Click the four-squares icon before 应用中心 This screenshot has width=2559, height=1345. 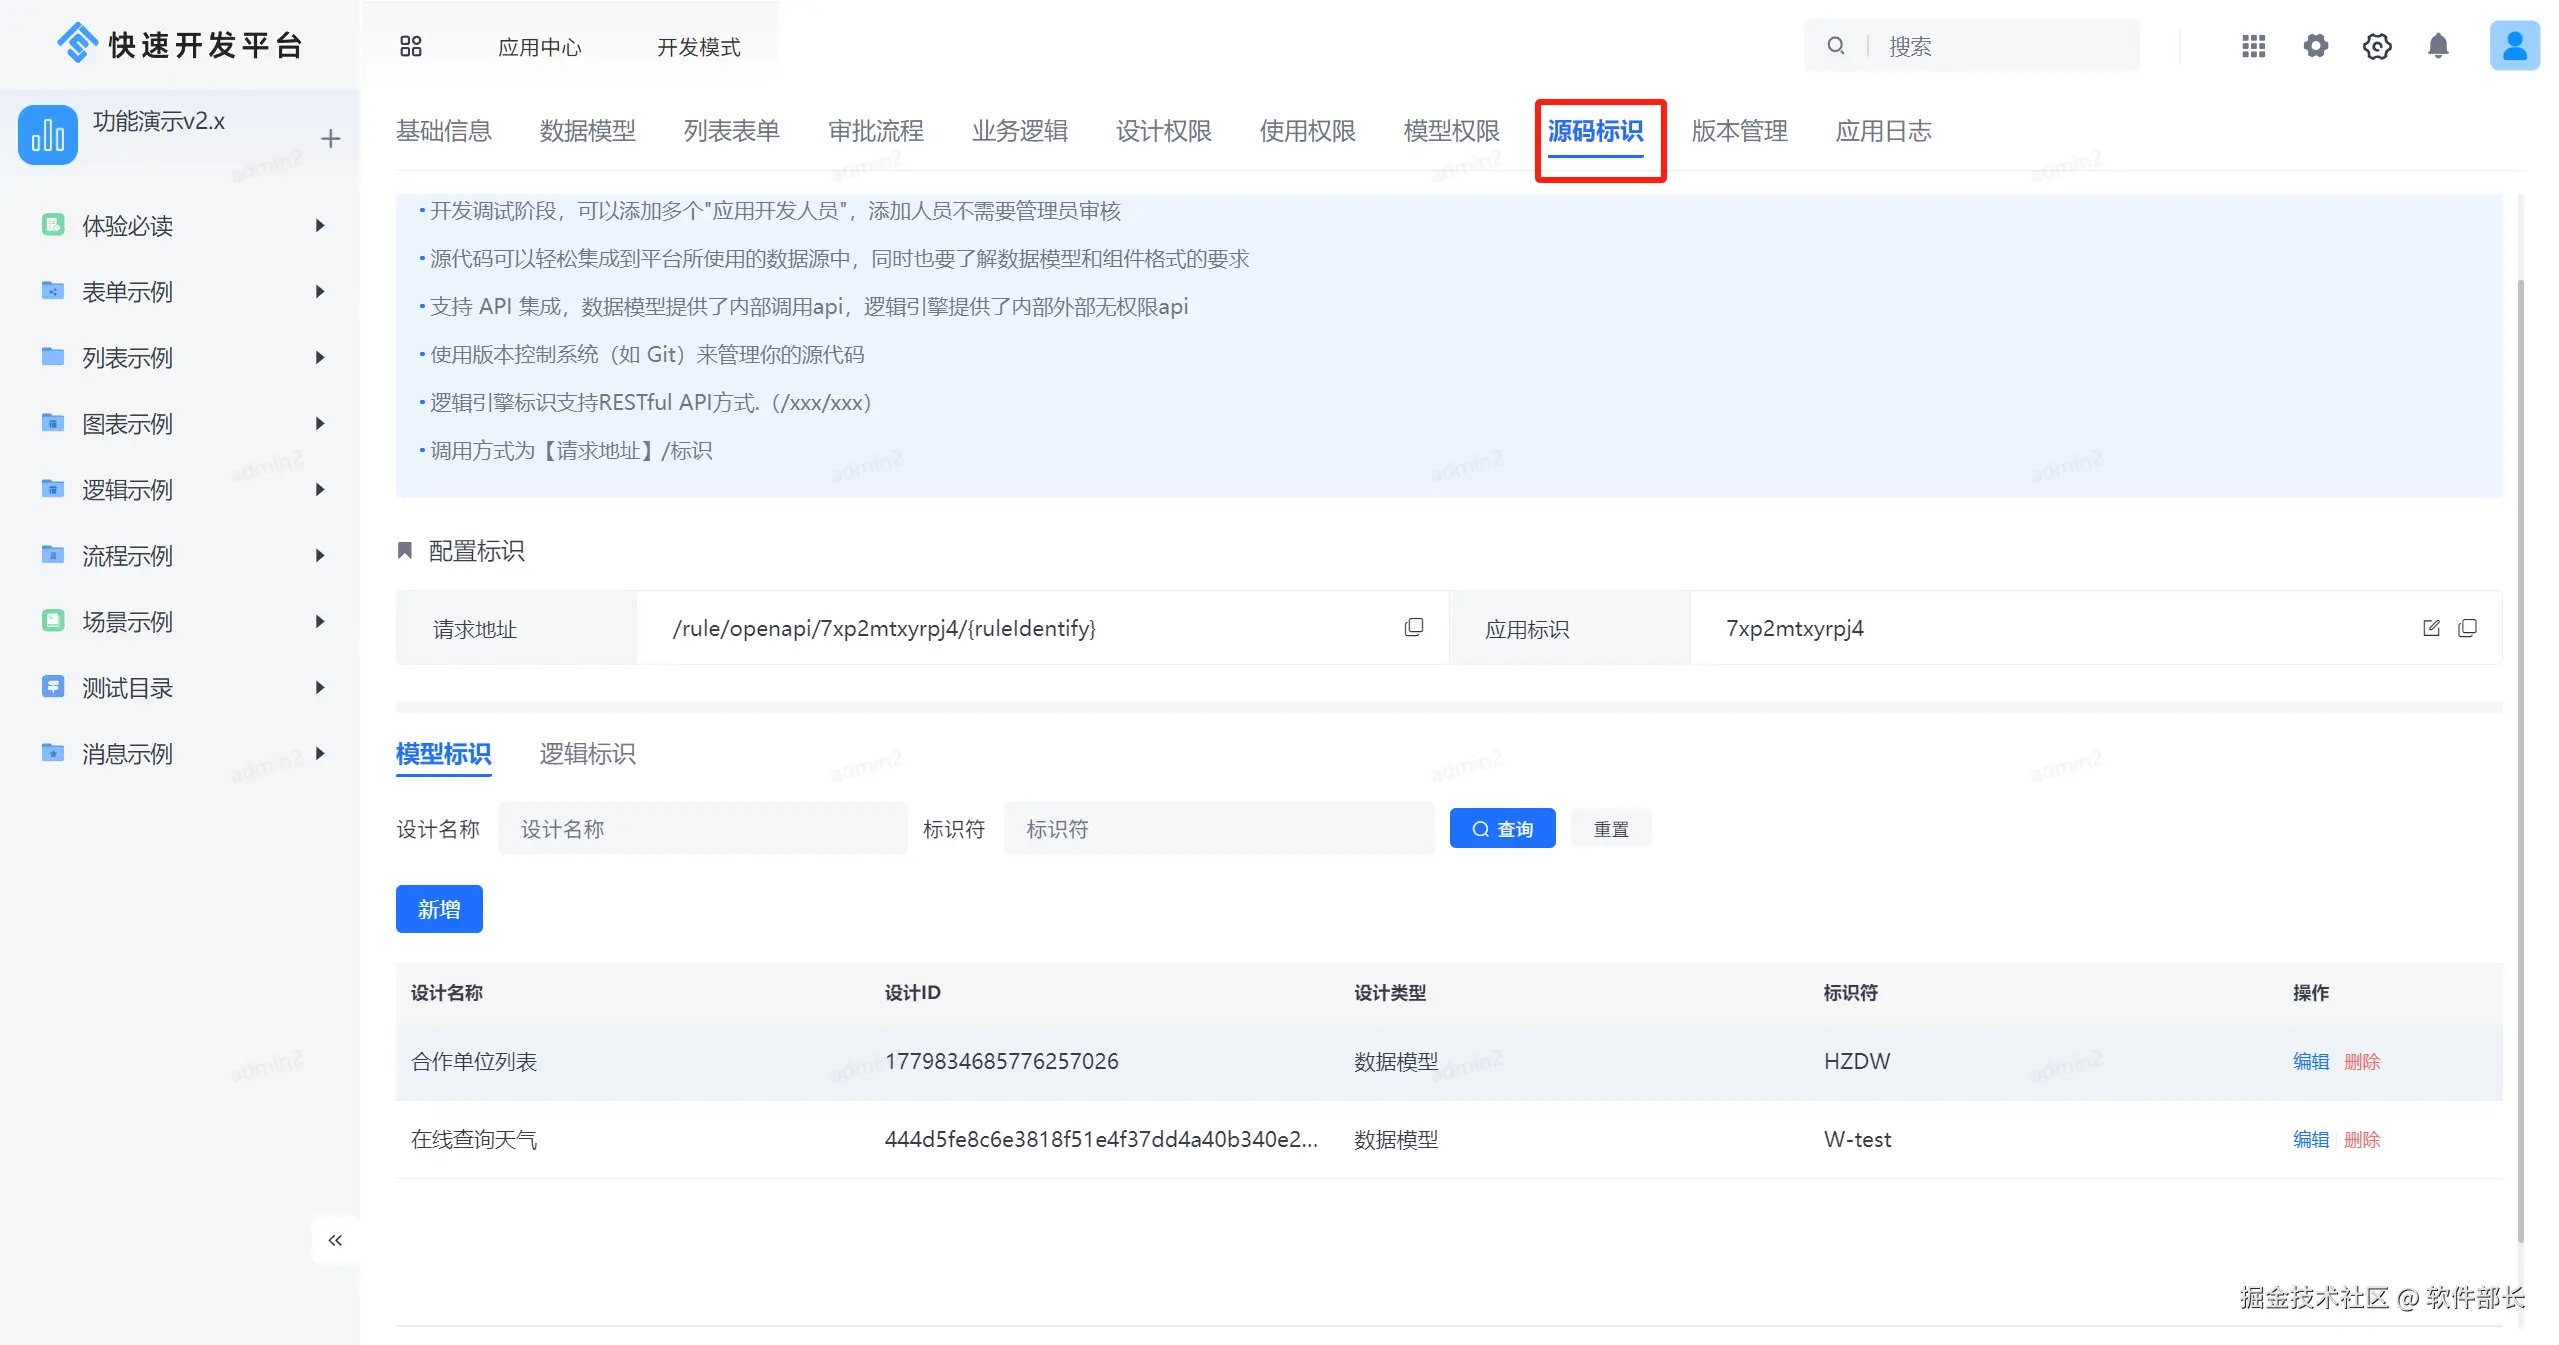411,46
